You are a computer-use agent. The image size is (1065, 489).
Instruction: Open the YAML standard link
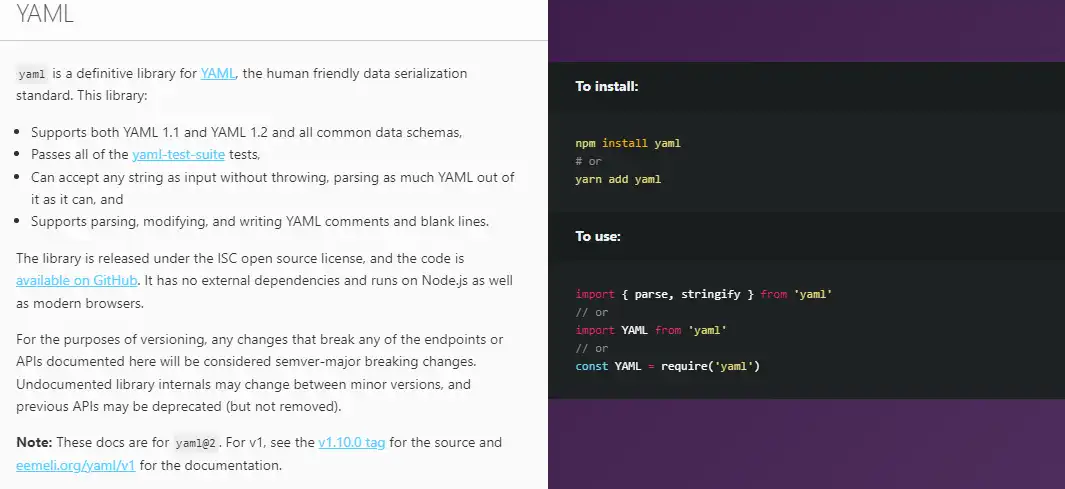(217, 73)
